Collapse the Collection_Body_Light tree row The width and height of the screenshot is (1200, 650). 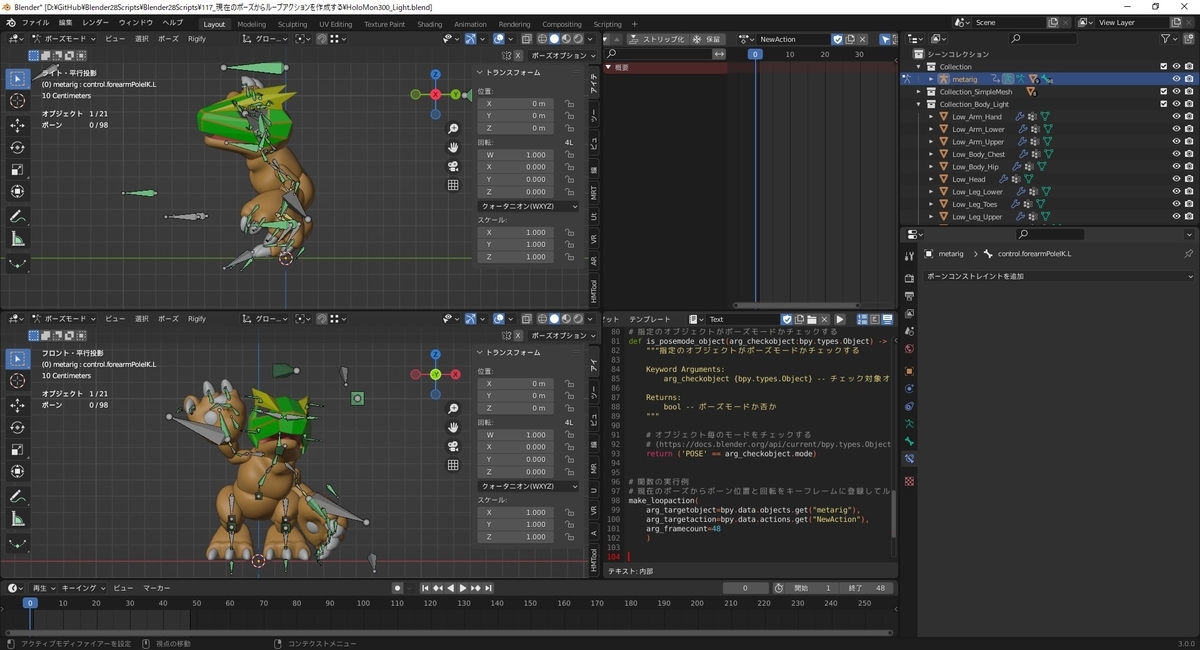tap(919, 104)
